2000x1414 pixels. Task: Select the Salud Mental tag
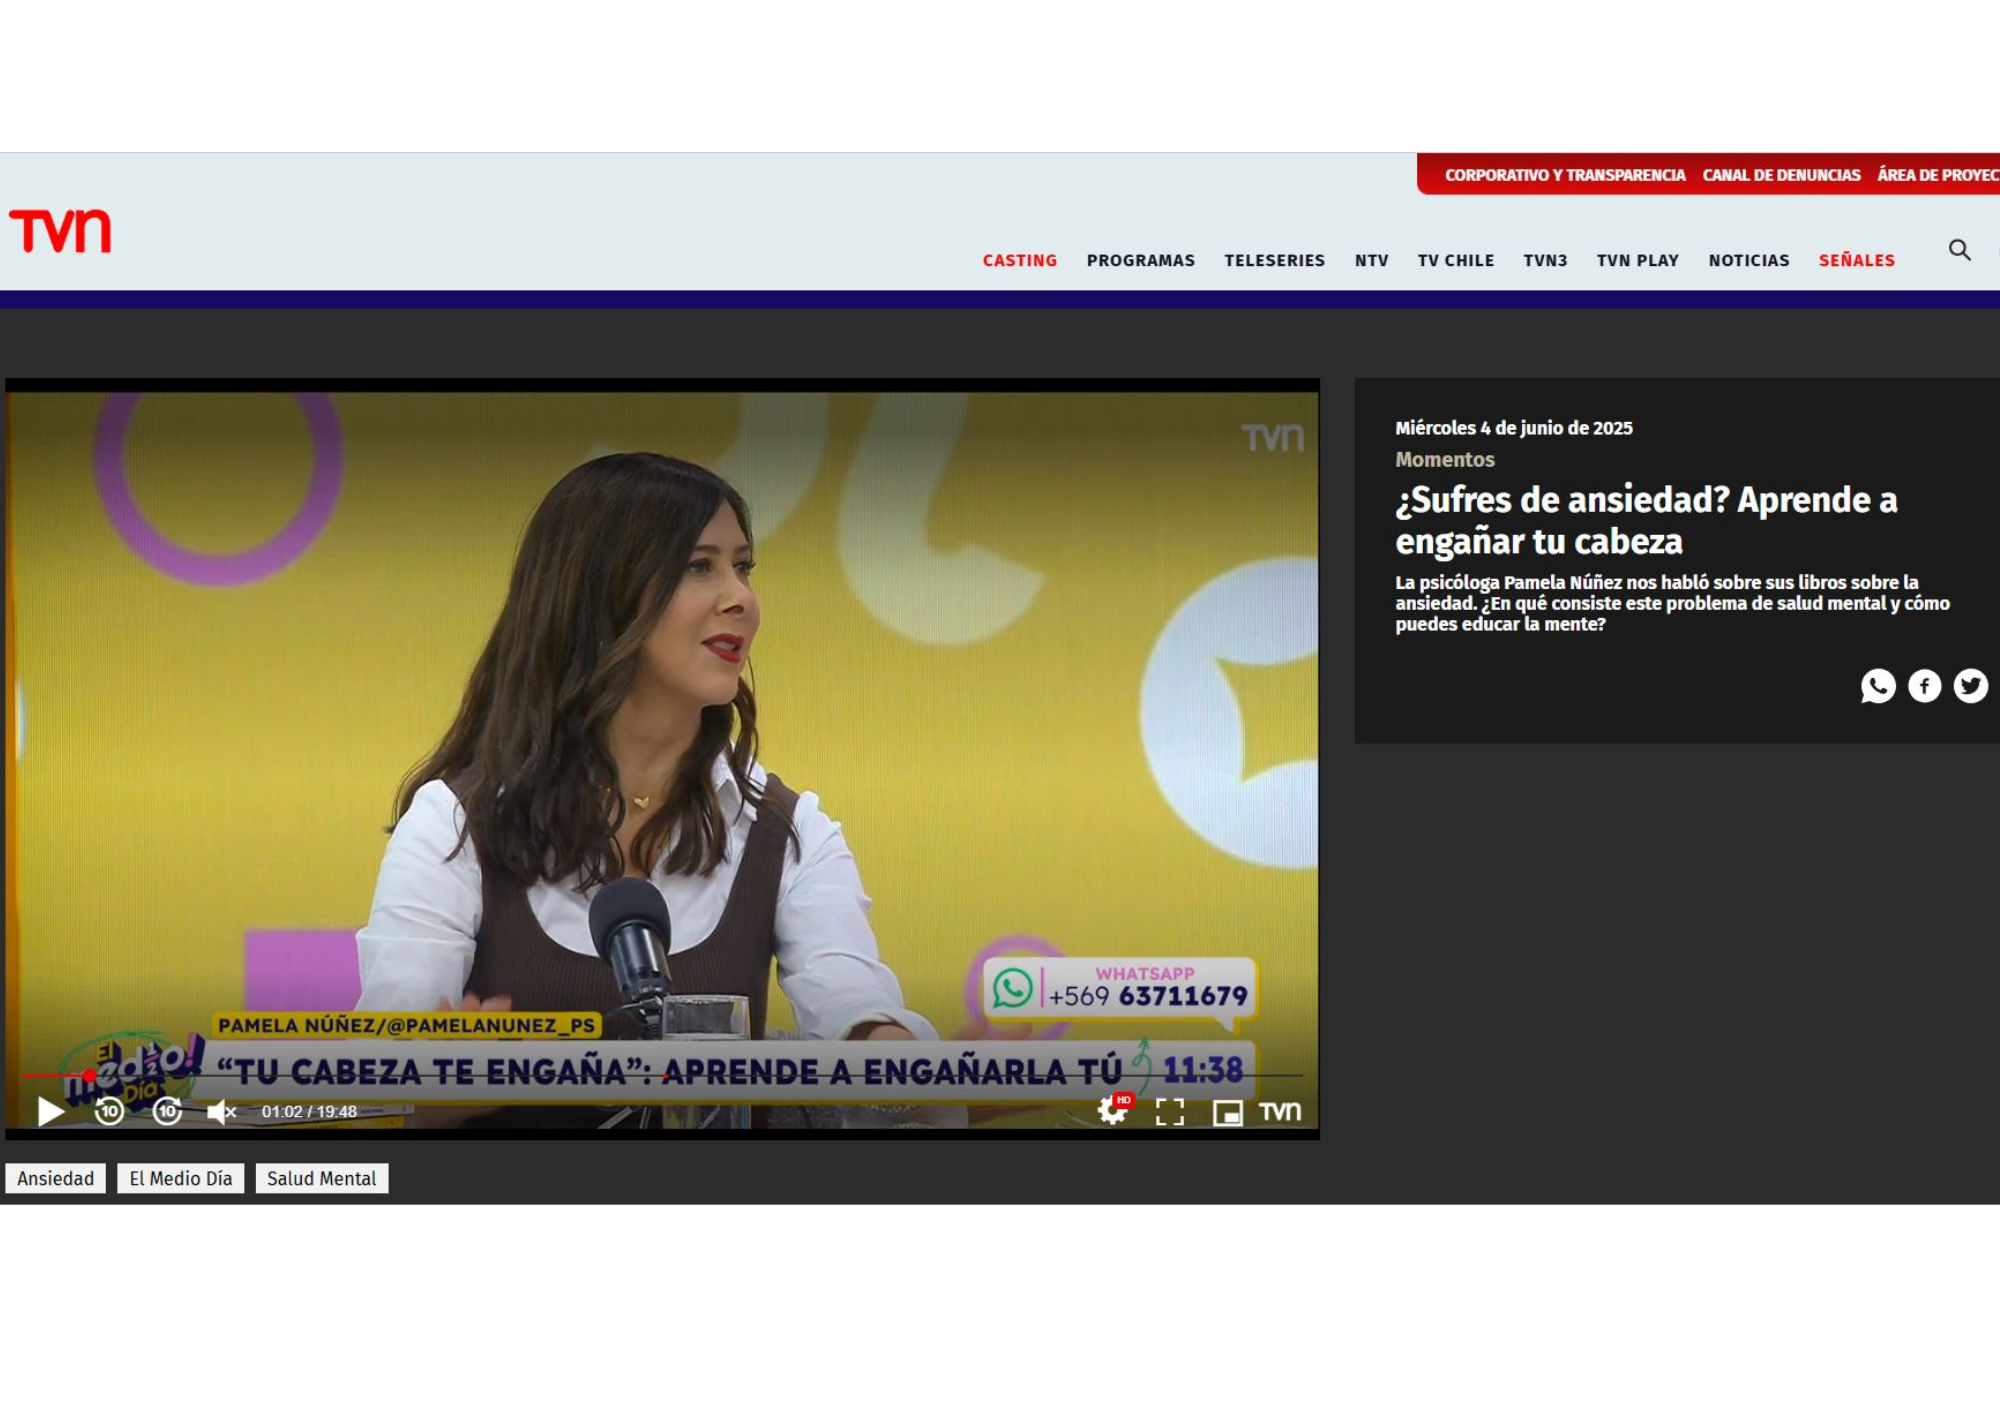321,1178
